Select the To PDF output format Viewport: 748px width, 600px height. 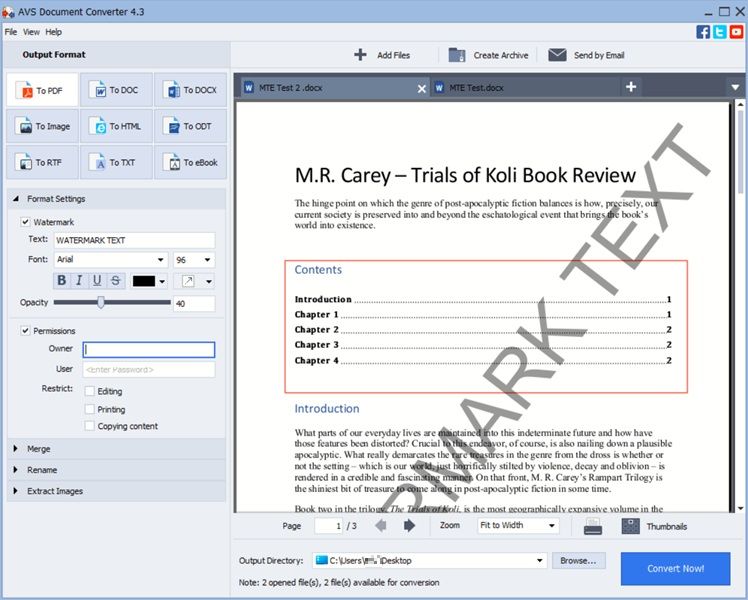tap(42, 90)
